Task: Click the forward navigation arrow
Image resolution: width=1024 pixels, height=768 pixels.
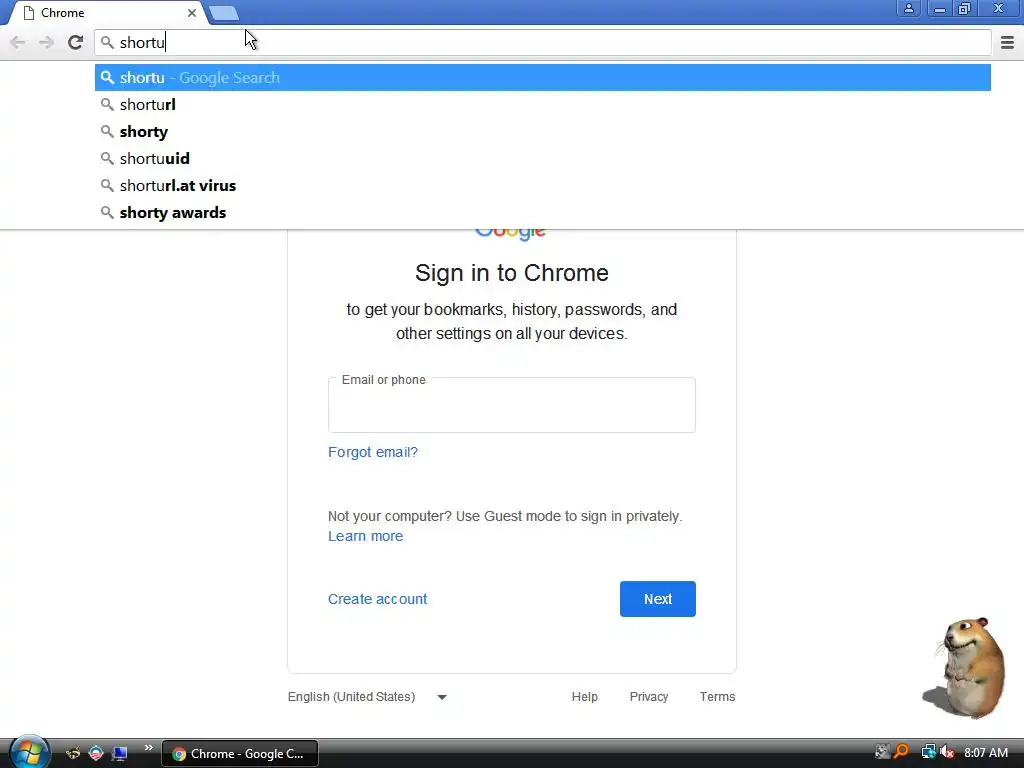Action: 46,42
